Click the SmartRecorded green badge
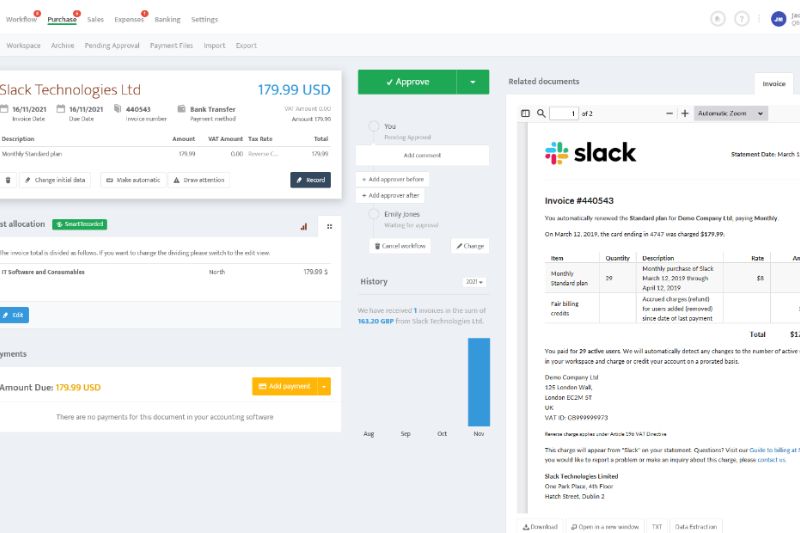800x533 pixels. click(80, 224)
